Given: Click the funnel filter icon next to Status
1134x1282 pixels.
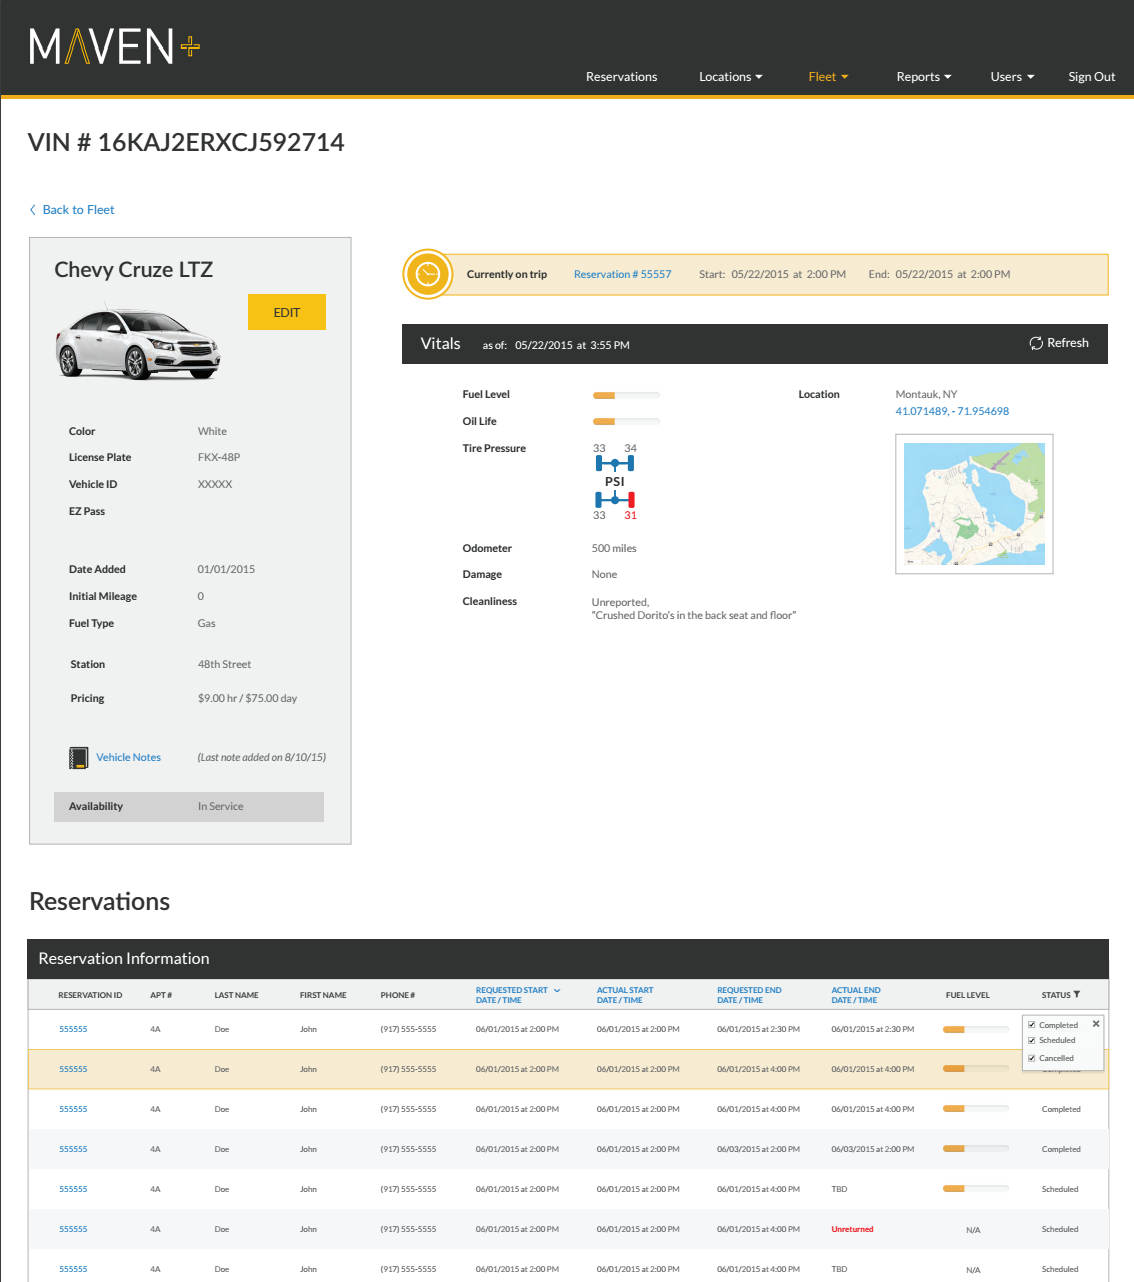Looking at the screenshot, I should click(1077, 994).
